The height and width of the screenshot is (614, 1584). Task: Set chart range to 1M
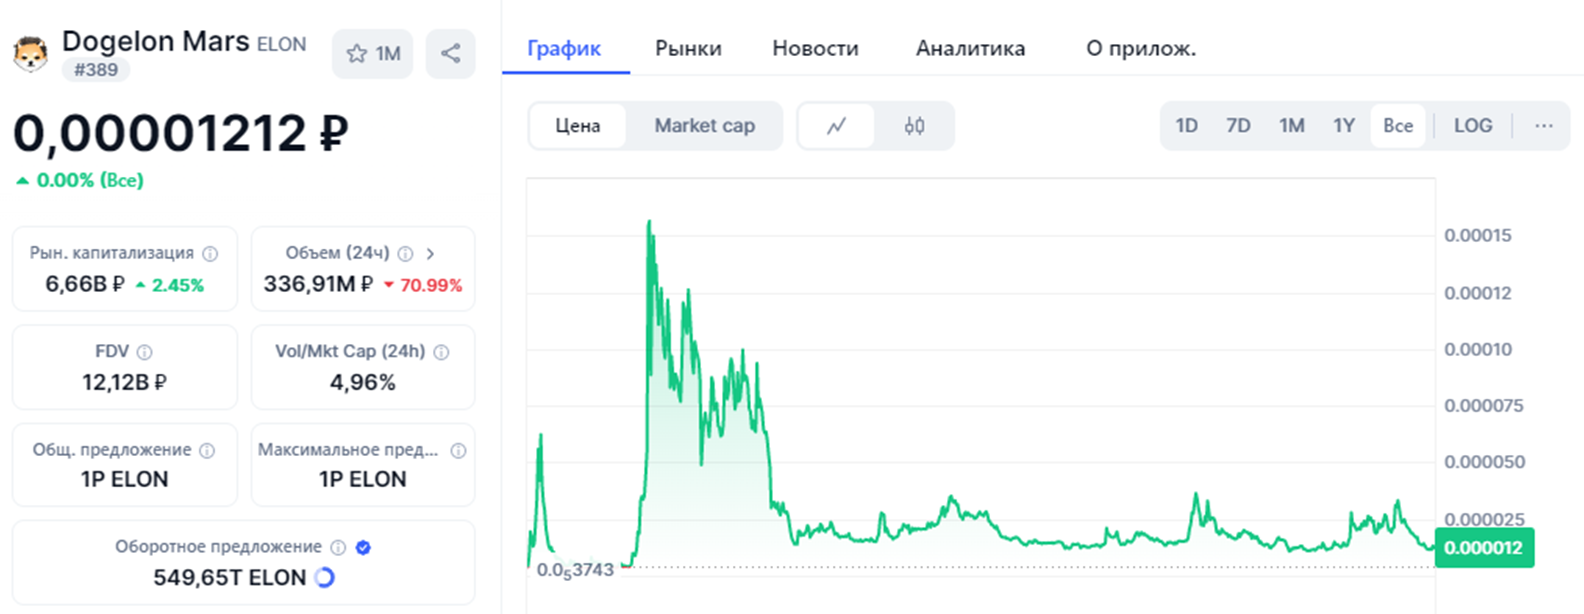point(1291,126)
